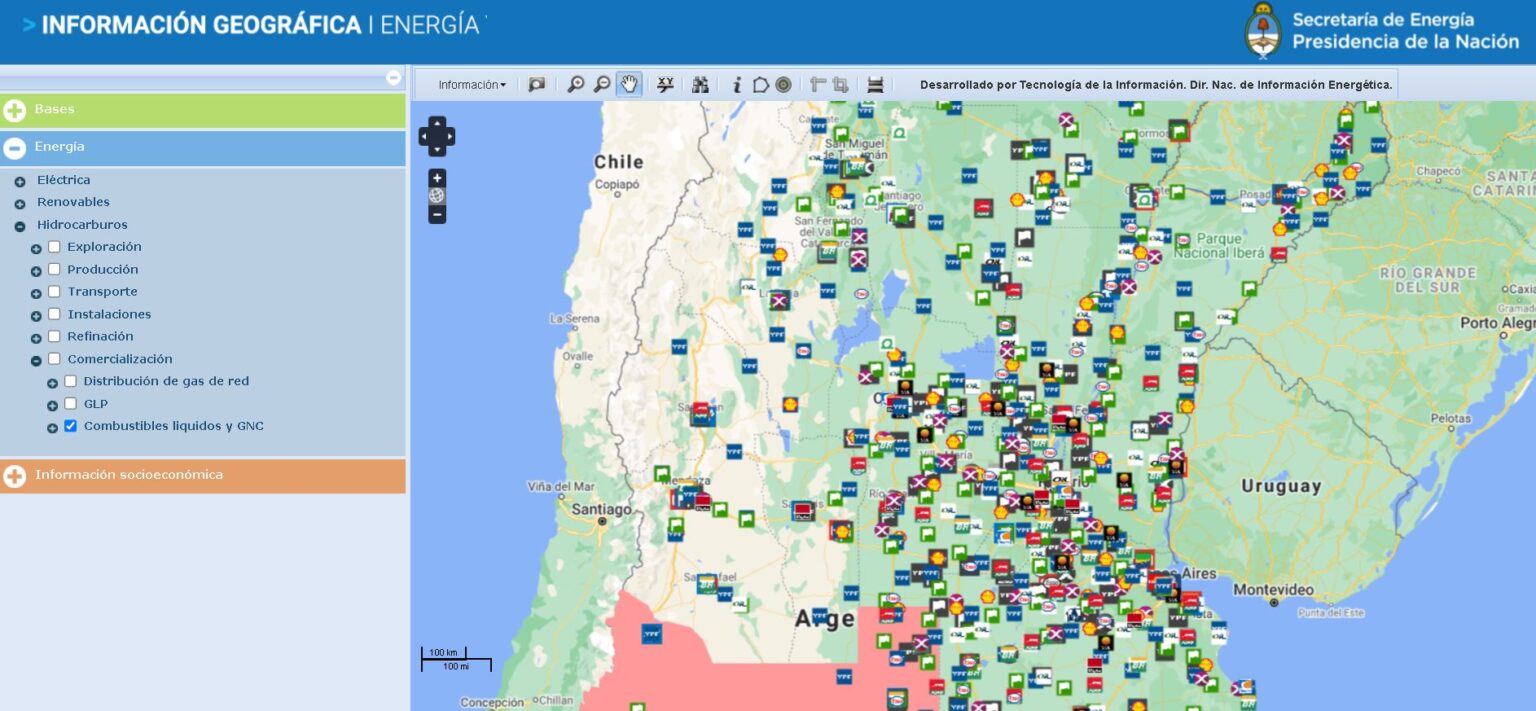
Task: Uncheck Combustibles liquidos y GNC layer
Action: pos(71,426)
